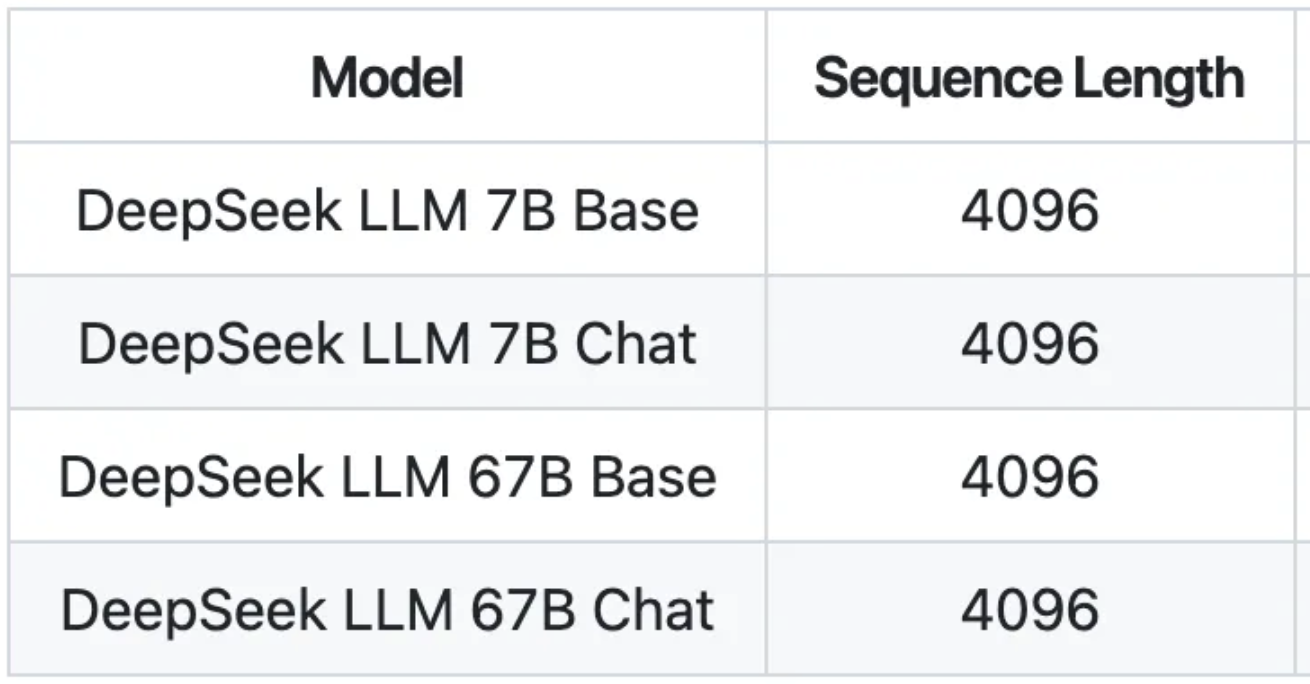Select the DeepSeek LLM 67B Base cell
Screen dimensions: 1310x684
click(387, 477)
